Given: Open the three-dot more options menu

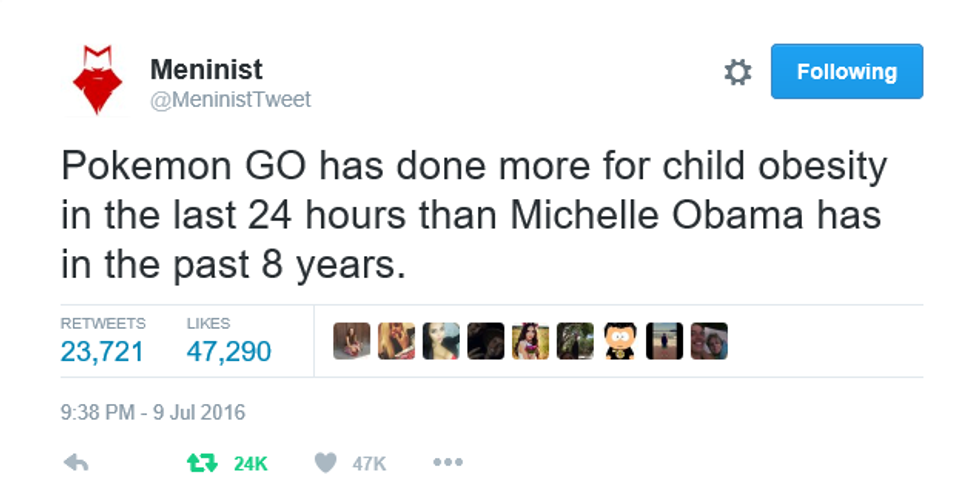Looking at the screenshot, I should (x=447, y=463).
